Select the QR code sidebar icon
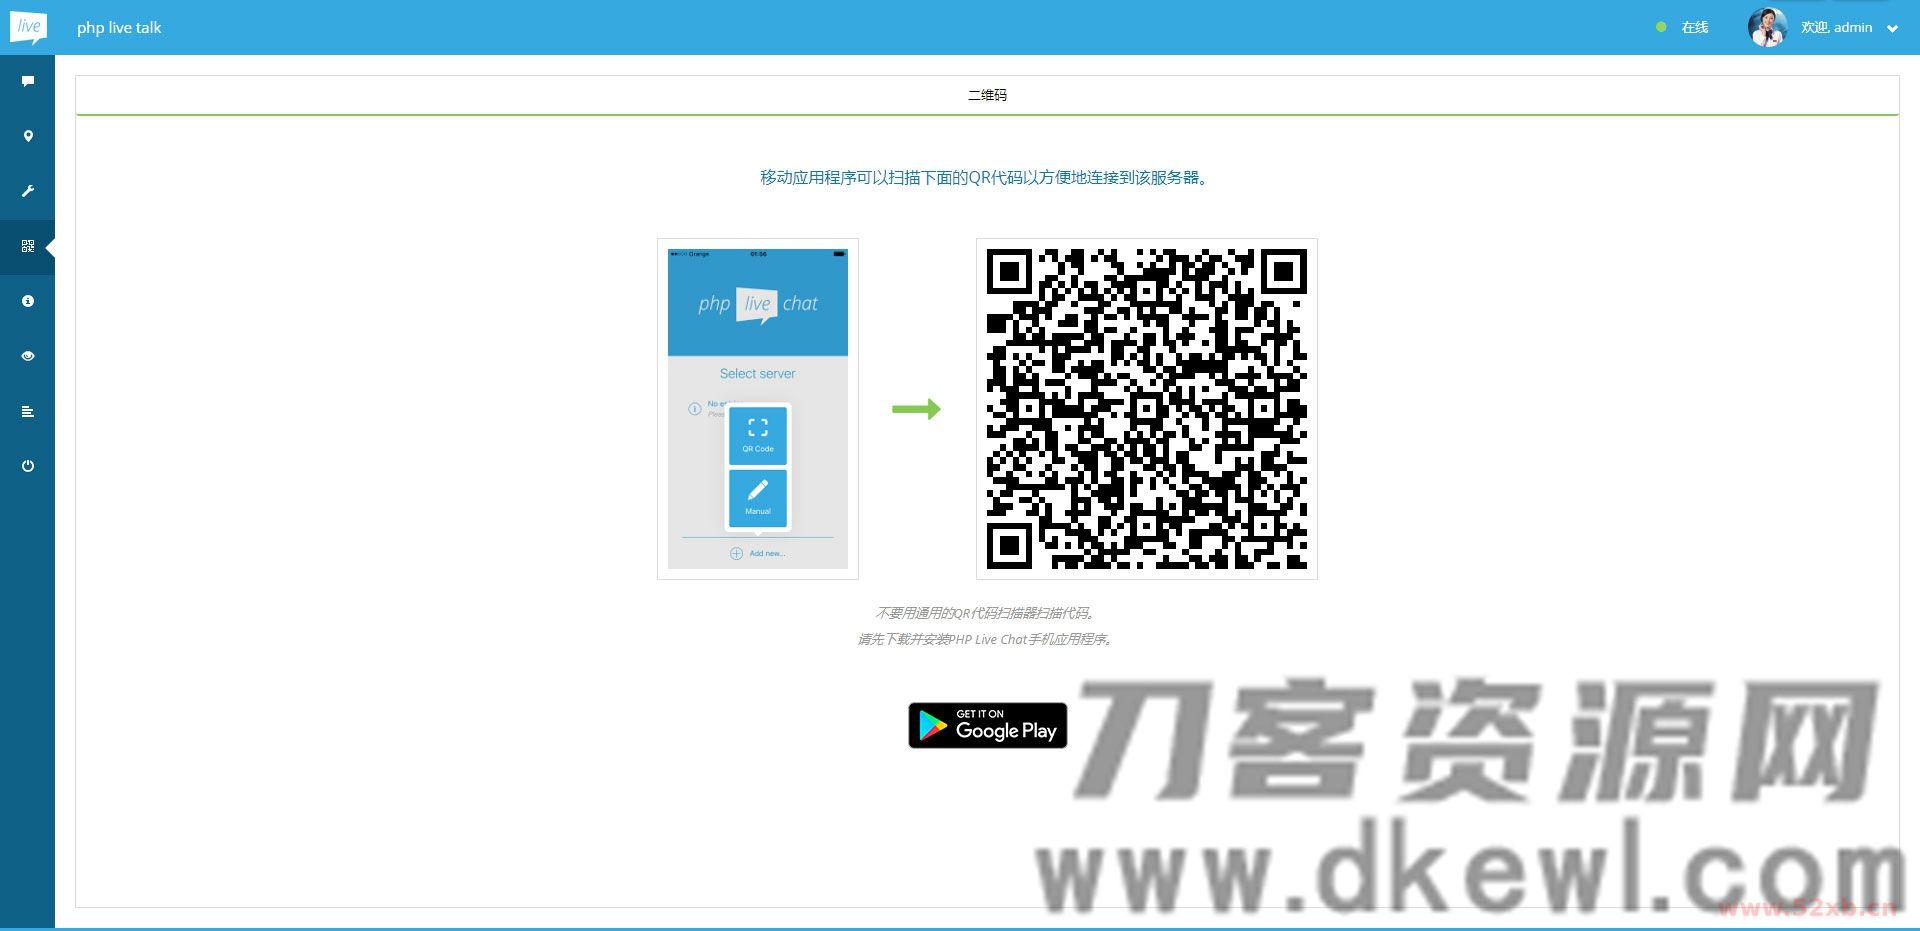Image resolution: width=1920 pixels, height=931 pixels. 28,246
